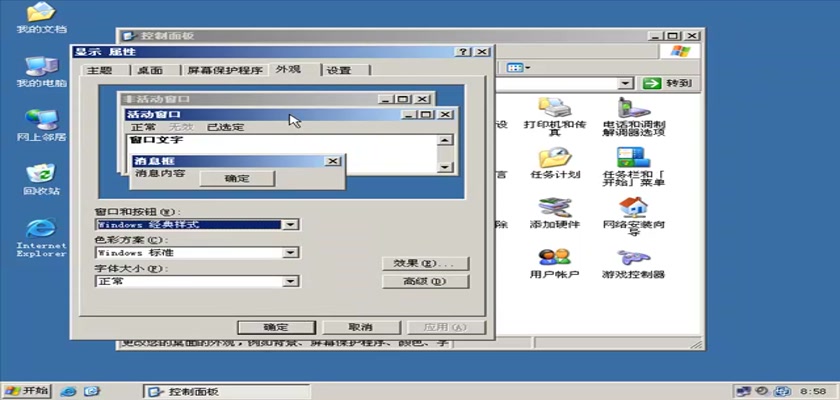The image size is (840, 400).
Task: Close the Display Properties dialog
Action: click(482, 52)
